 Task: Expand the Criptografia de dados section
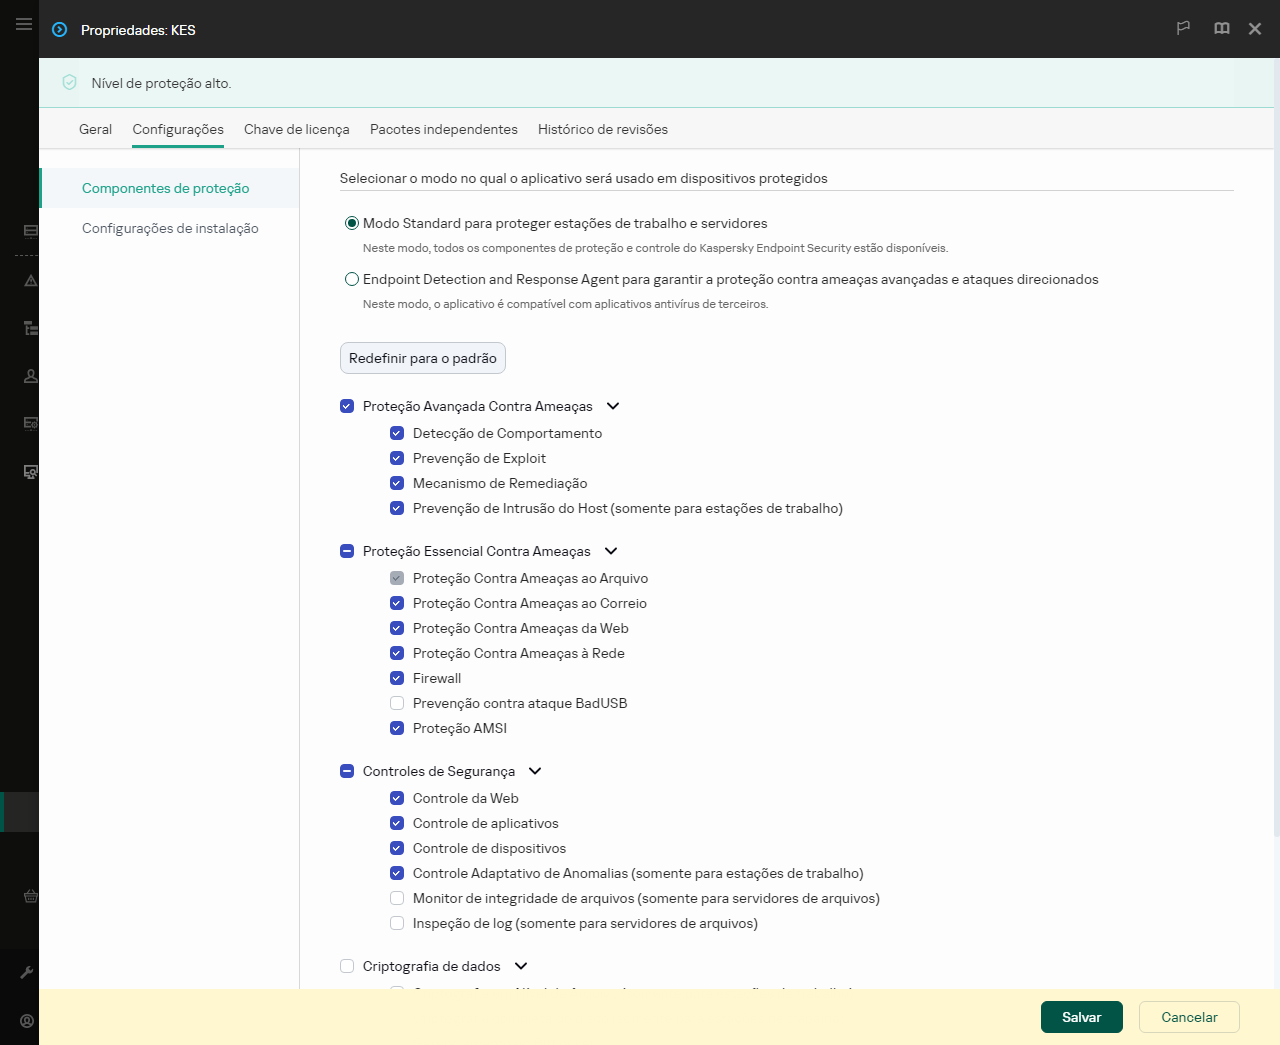click(520, 966)
